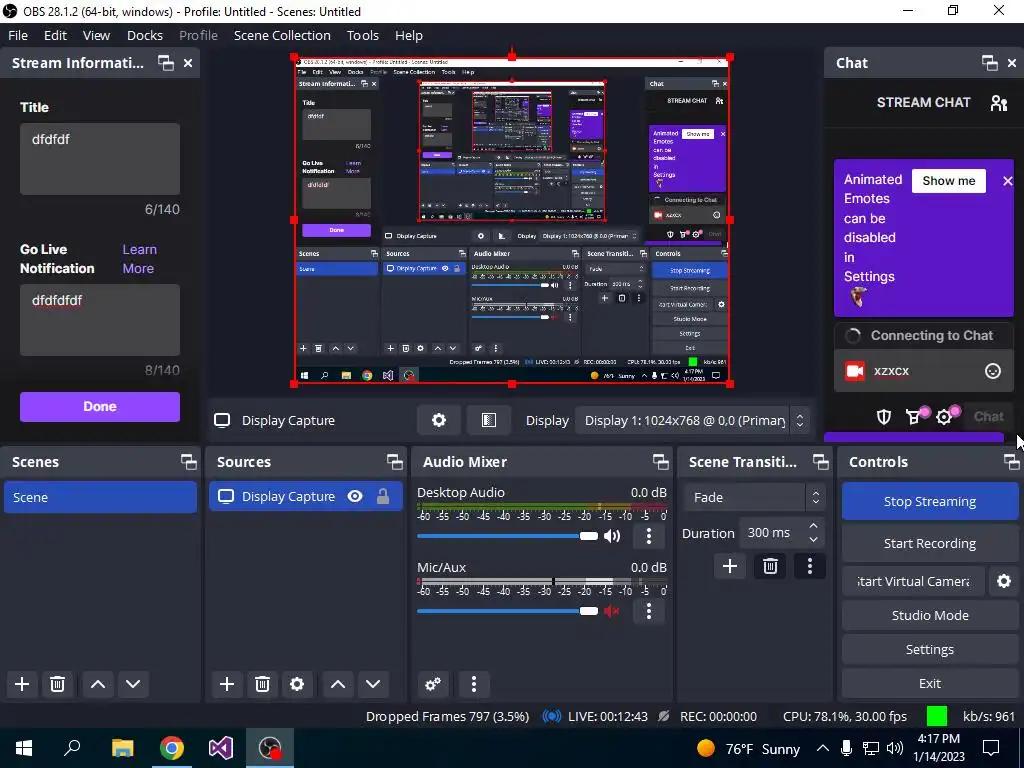1024x768 pixels.
Task: Open Windows Start menu
Action: click(x=24, y=748)
